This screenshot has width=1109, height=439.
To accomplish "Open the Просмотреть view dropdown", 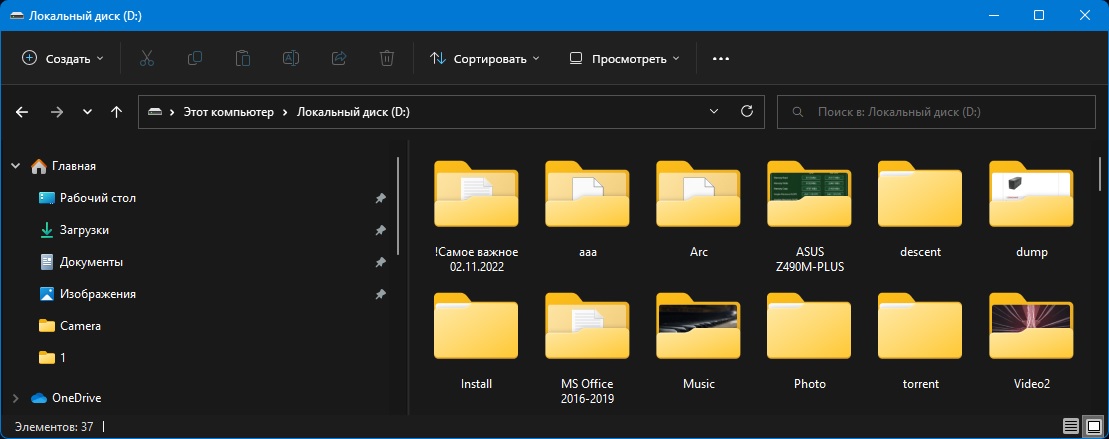I will [625, 59].
